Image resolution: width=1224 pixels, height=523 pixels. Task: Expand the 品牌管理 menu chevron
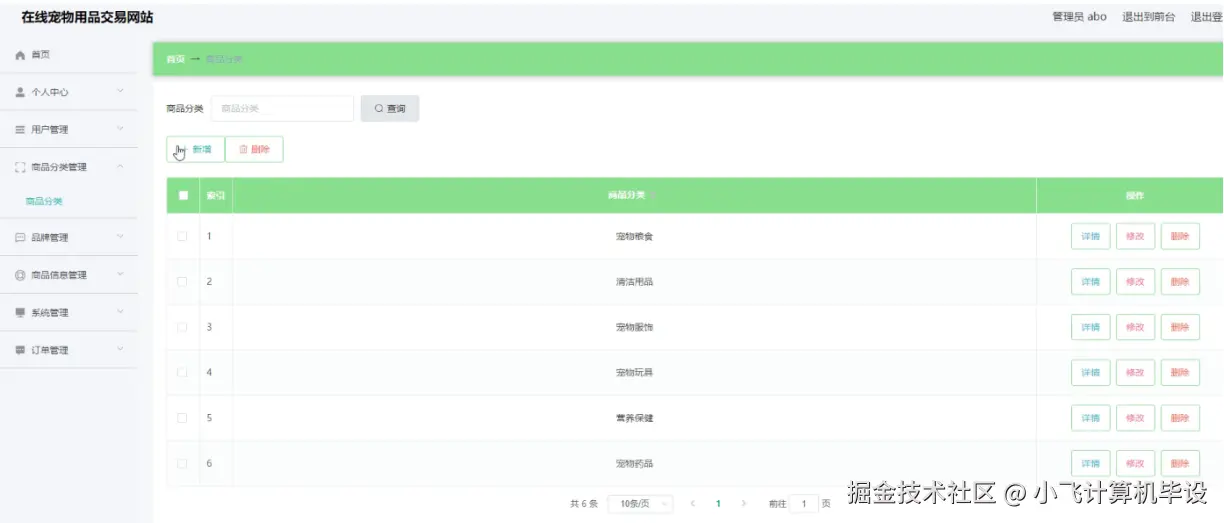click(x=120, y=237)
